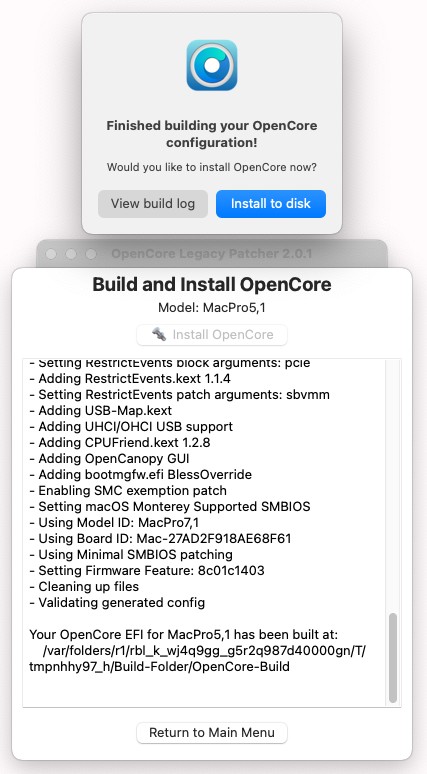Click the screwdriver icon beside Install OpenCore

158,334
